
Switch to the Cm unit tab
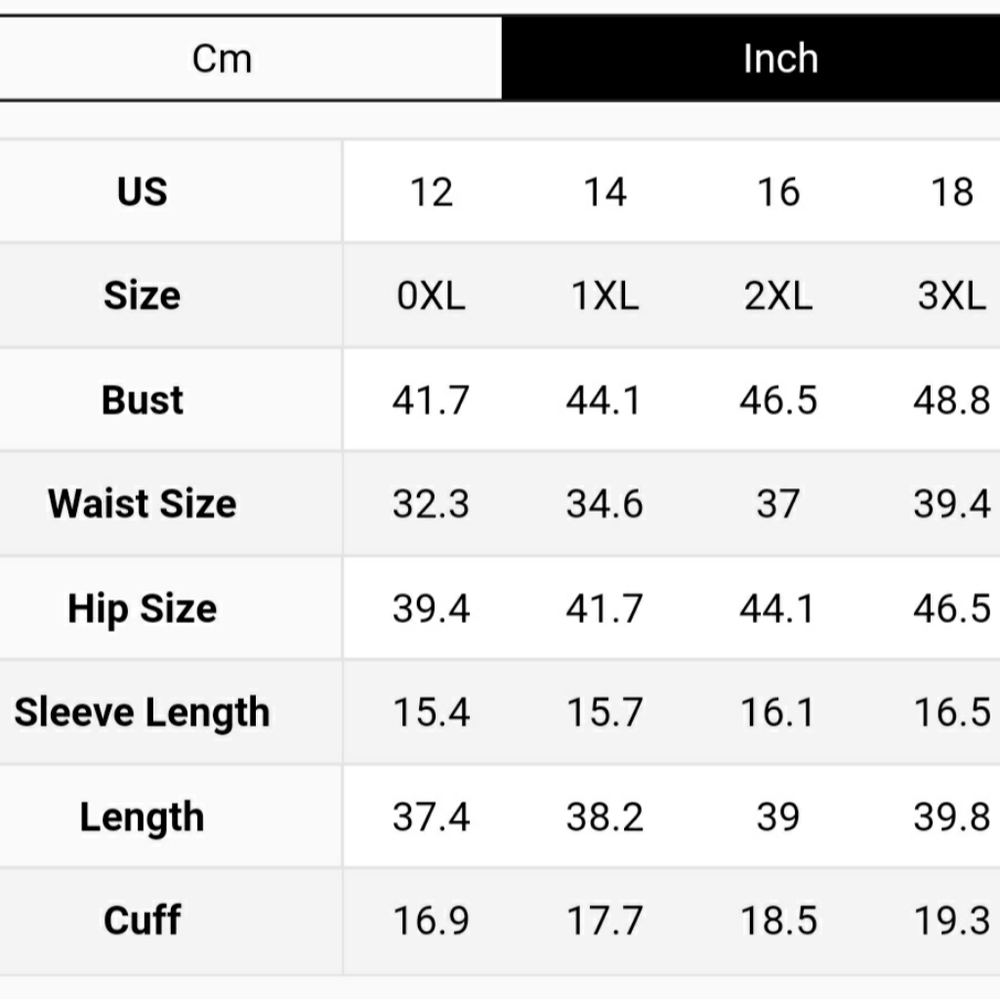[x=222, y=58]
